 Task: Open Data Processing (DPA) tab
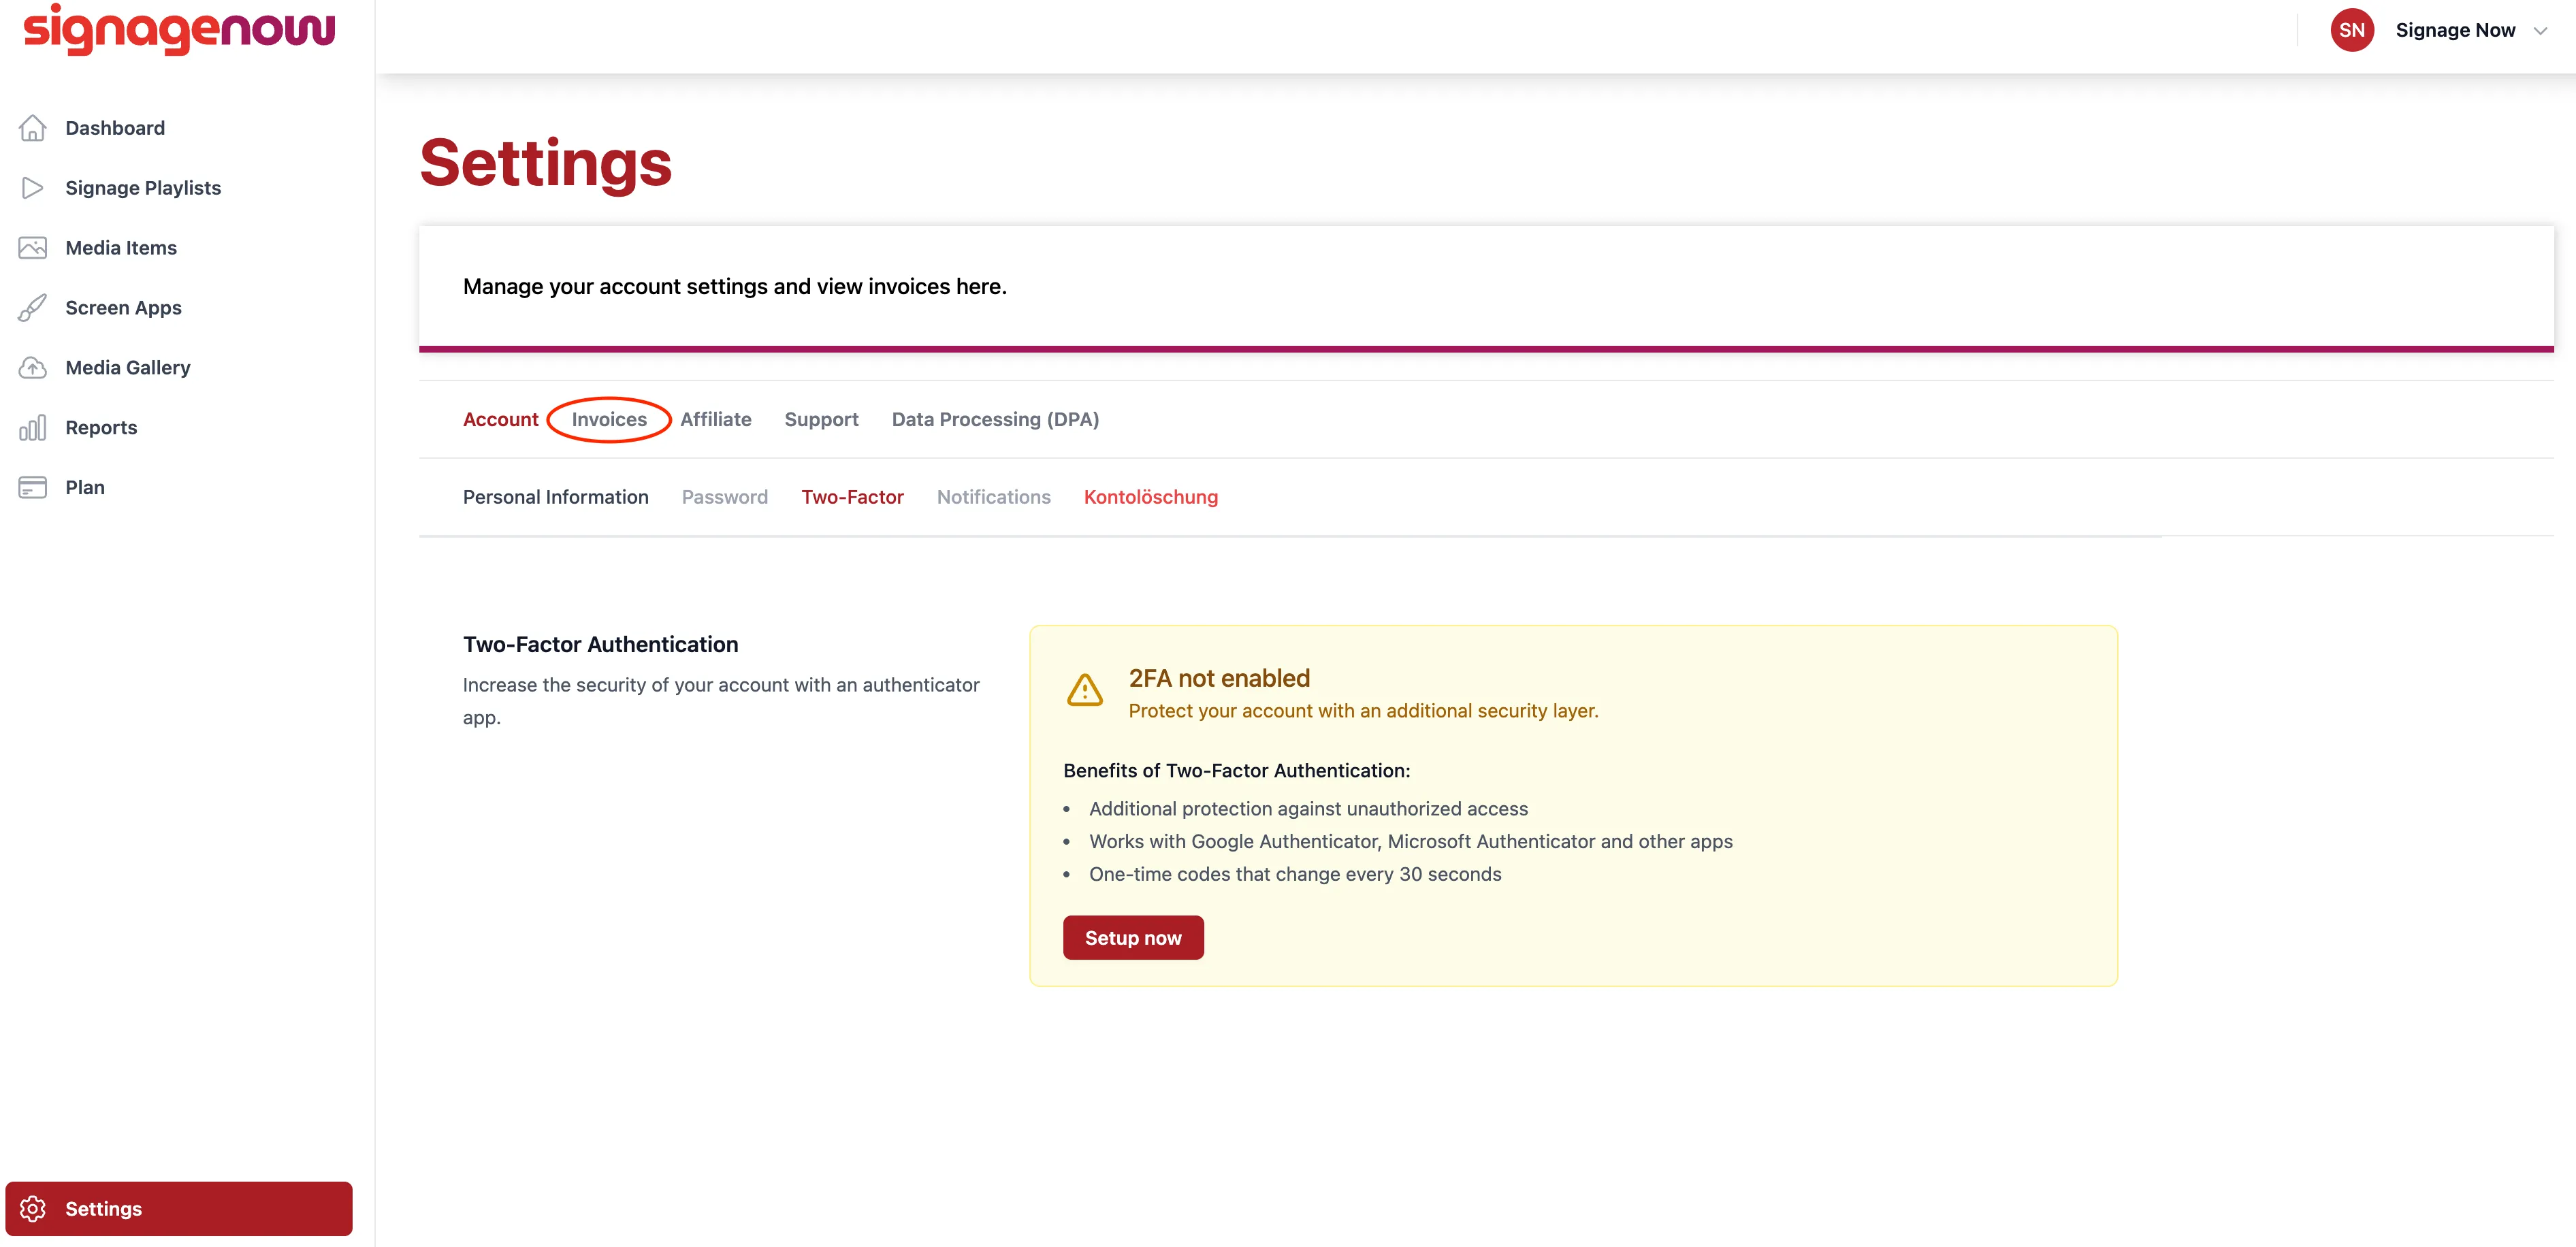[995, 419]
